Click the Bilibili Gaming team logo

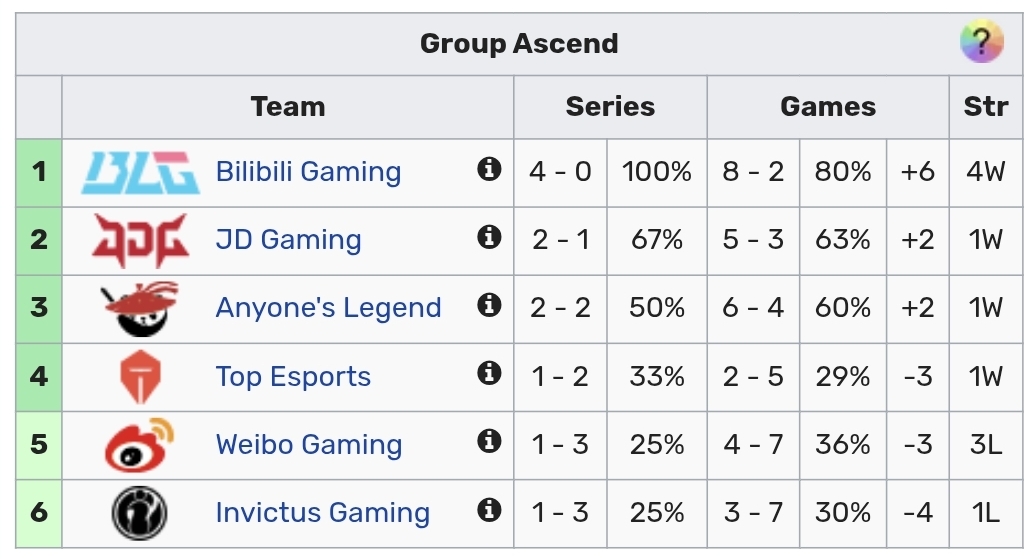click(x=140, y=172)
